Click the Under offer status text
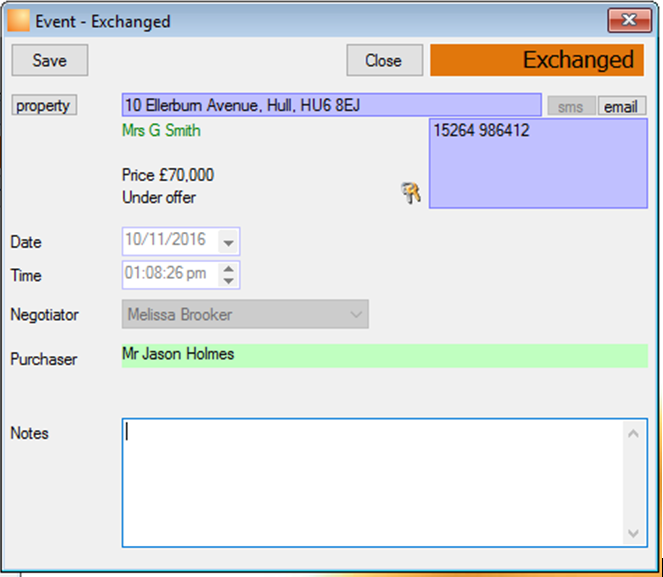The height and width of the screenshot is (577, 663). coord(159,197)
